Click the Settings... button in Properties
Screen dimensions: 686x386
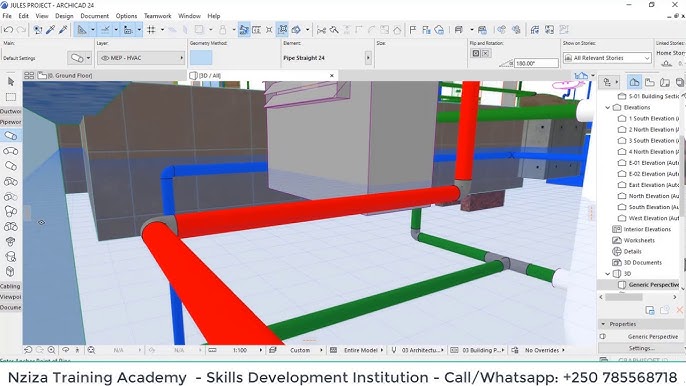pos(641,348)
